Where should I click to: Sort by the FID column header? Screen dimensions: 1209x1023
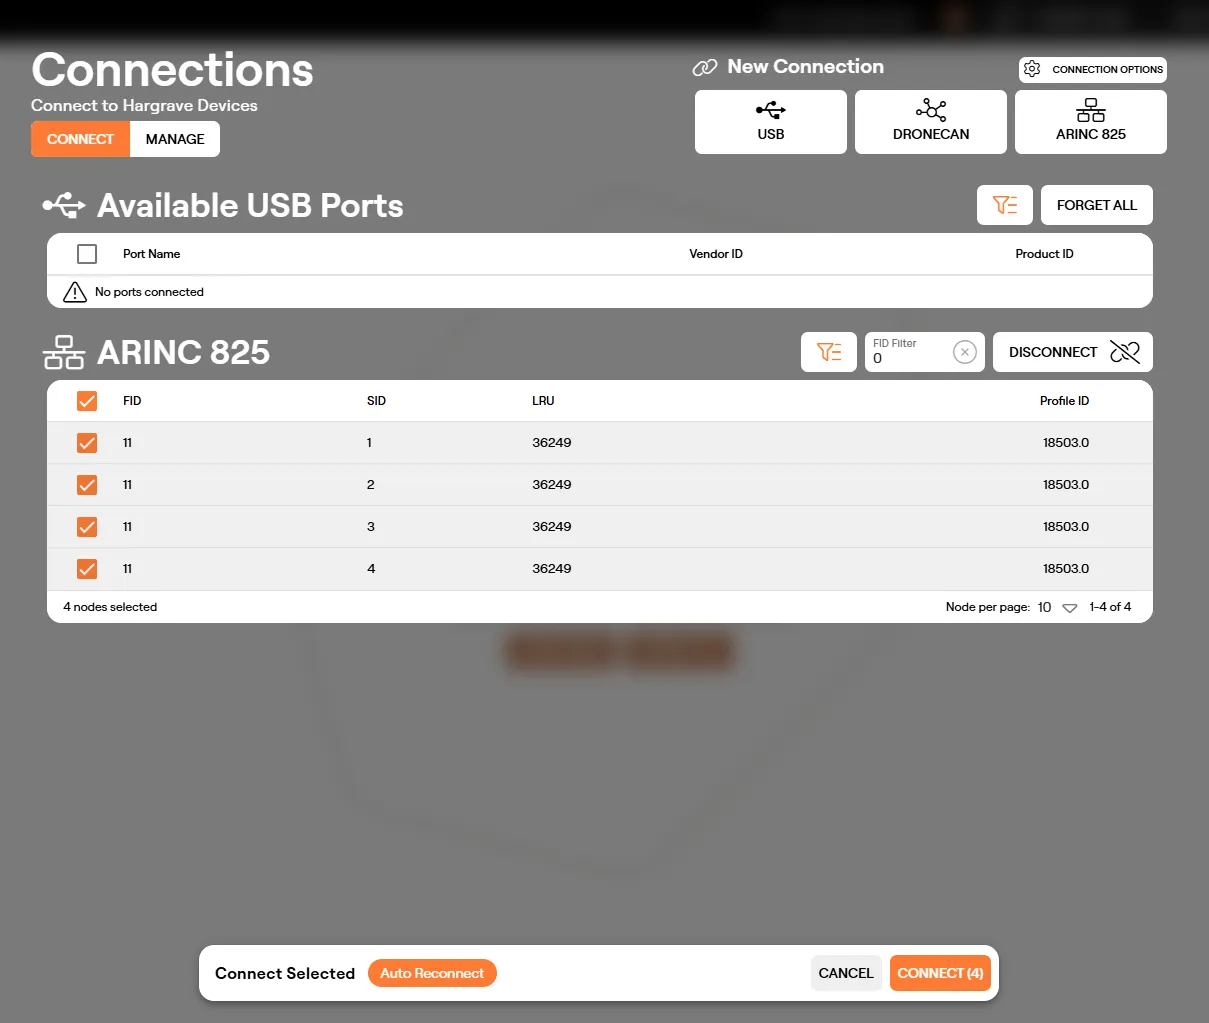(132, 401)
